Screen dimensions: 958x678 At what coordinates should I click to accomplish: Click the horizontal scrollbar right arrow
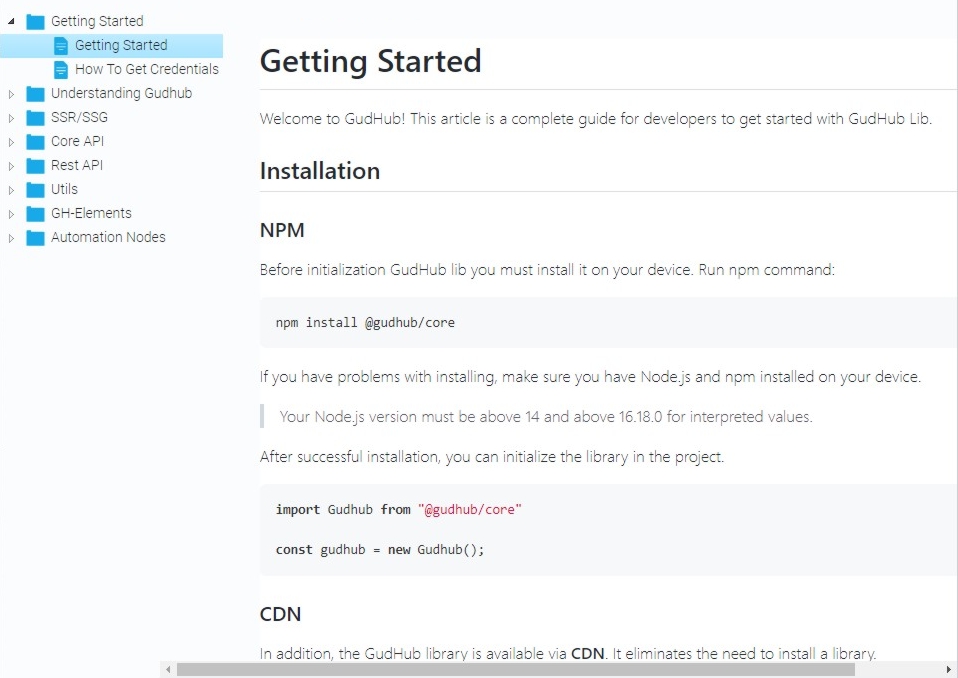pos(948,669)
